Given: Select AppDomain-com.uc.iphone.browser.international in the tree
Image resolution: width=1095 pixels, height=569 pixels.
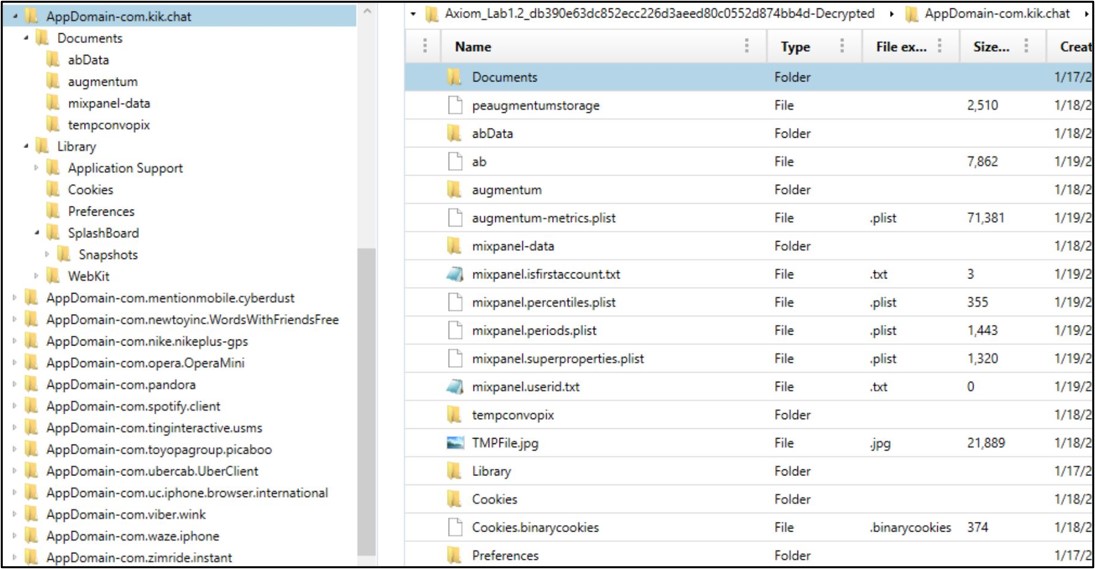Looking at the screenshot, I should 187,492.
